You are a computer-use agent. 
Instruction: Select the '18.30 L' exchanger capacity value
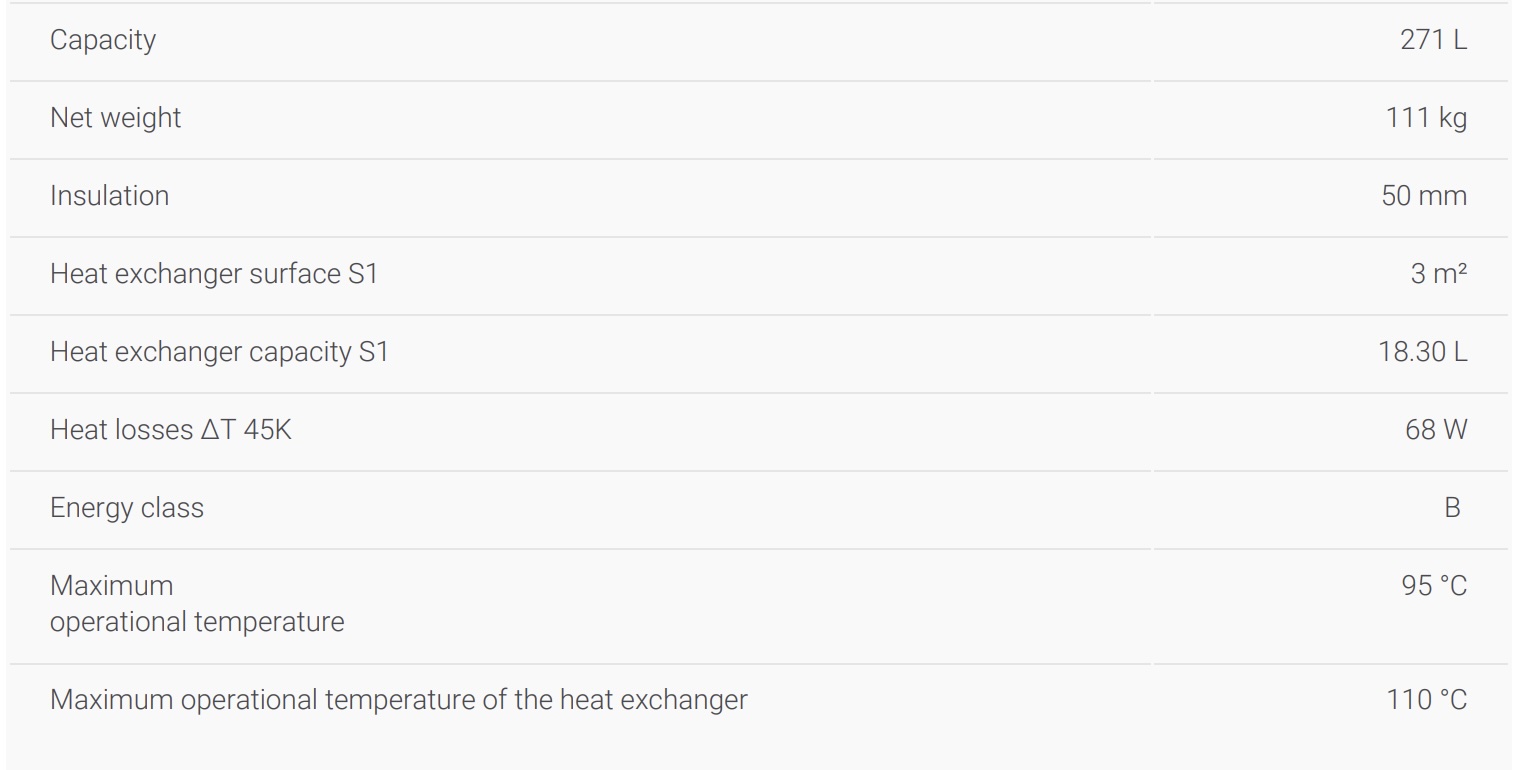(1423, 352)
